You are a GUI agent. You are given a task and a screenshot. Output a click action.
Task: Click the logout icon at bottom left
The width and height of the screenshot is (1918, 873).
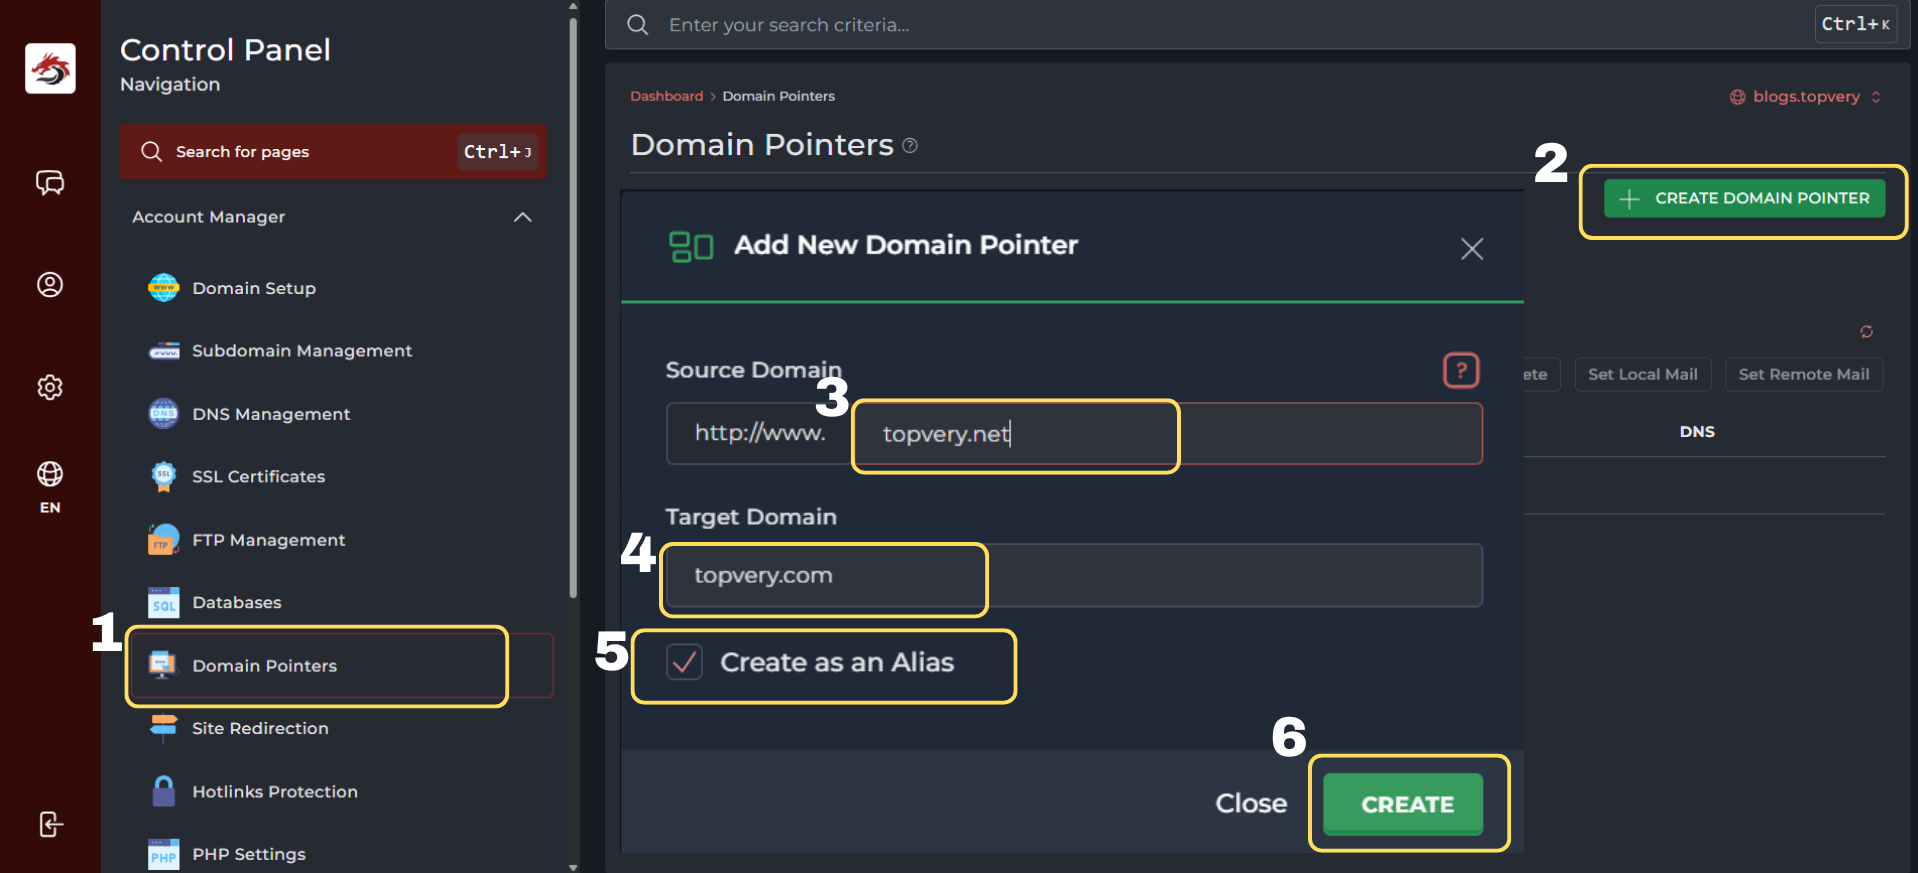[50, 824]
